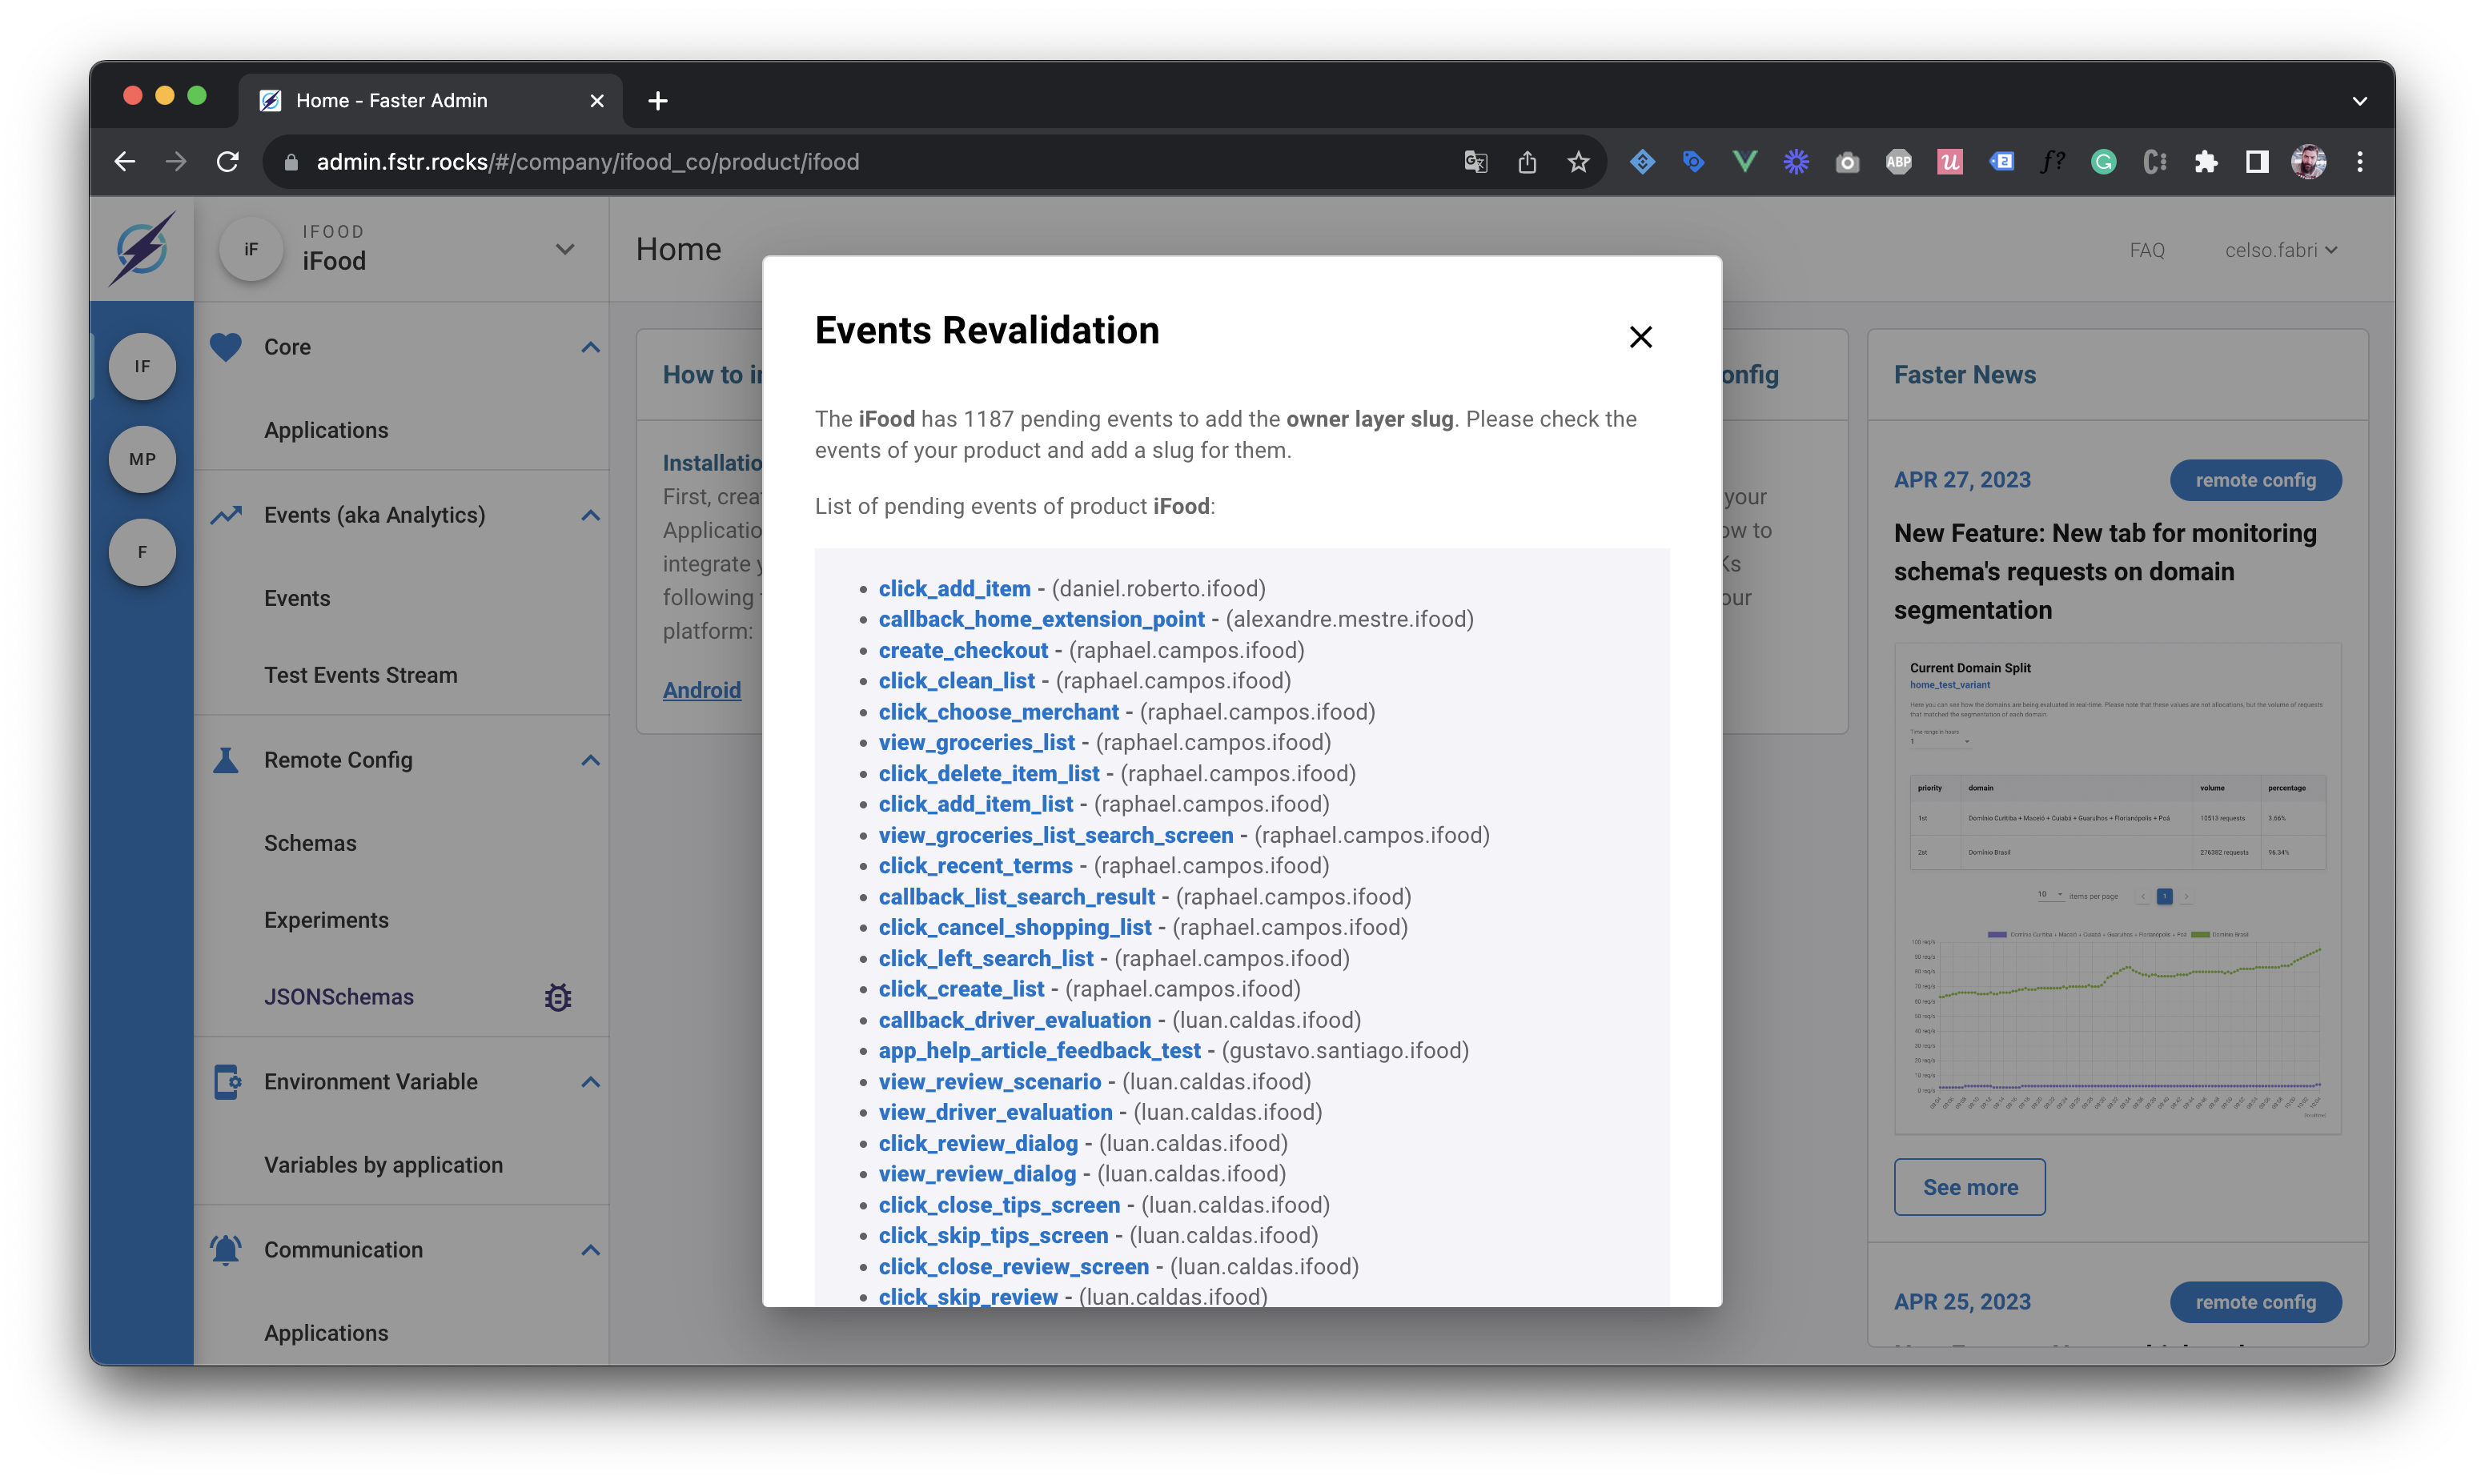Open the create_checkout event link

tap(963, 650)
